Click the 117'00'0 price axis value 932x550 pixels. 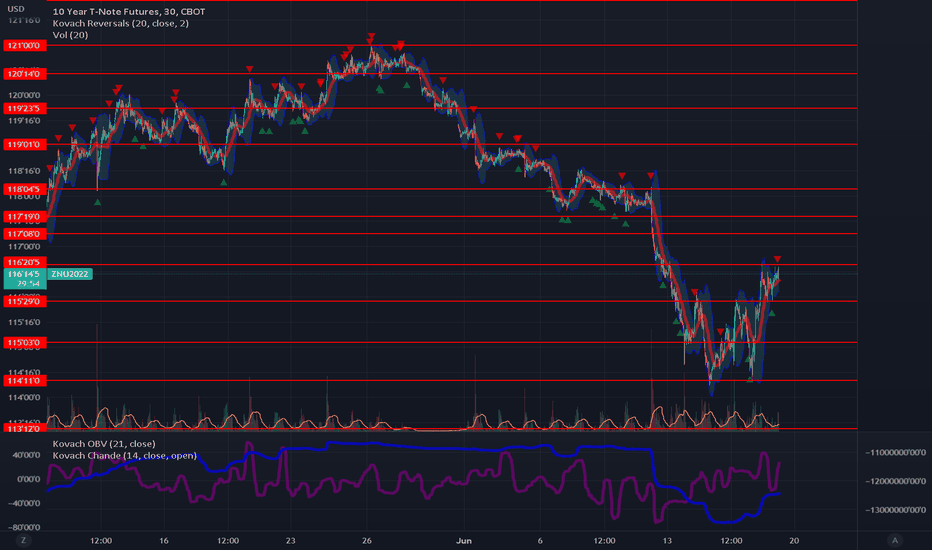(24, 247)
